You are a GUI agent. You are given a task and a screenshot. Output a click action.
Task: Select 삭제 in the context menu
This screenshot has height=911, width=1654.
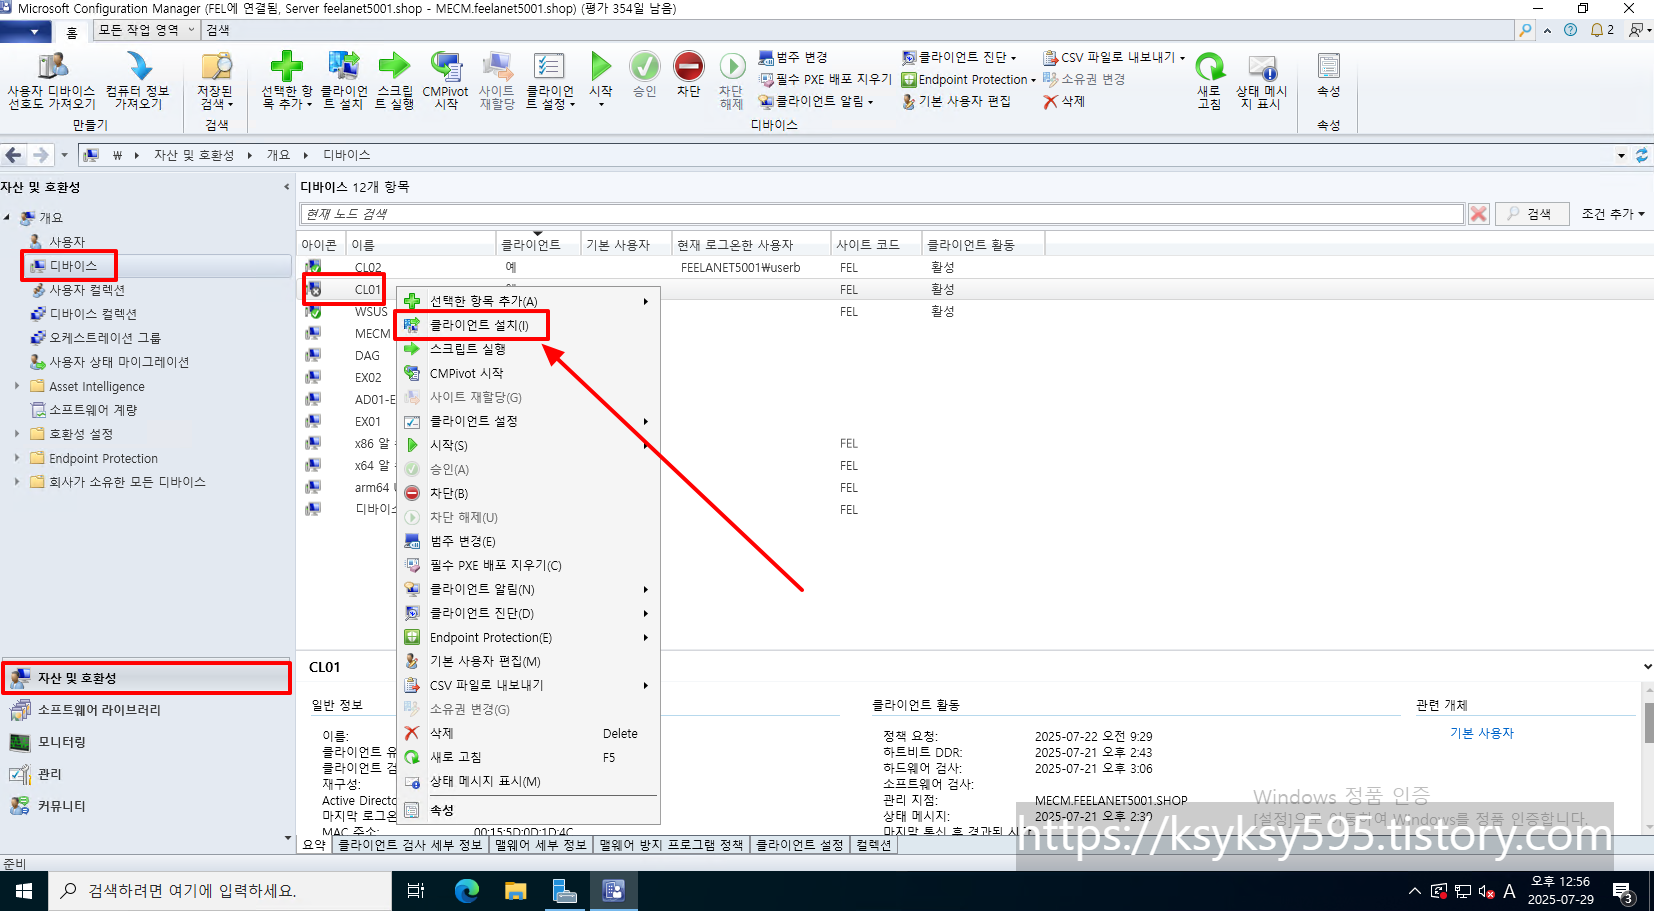point(527,733)
